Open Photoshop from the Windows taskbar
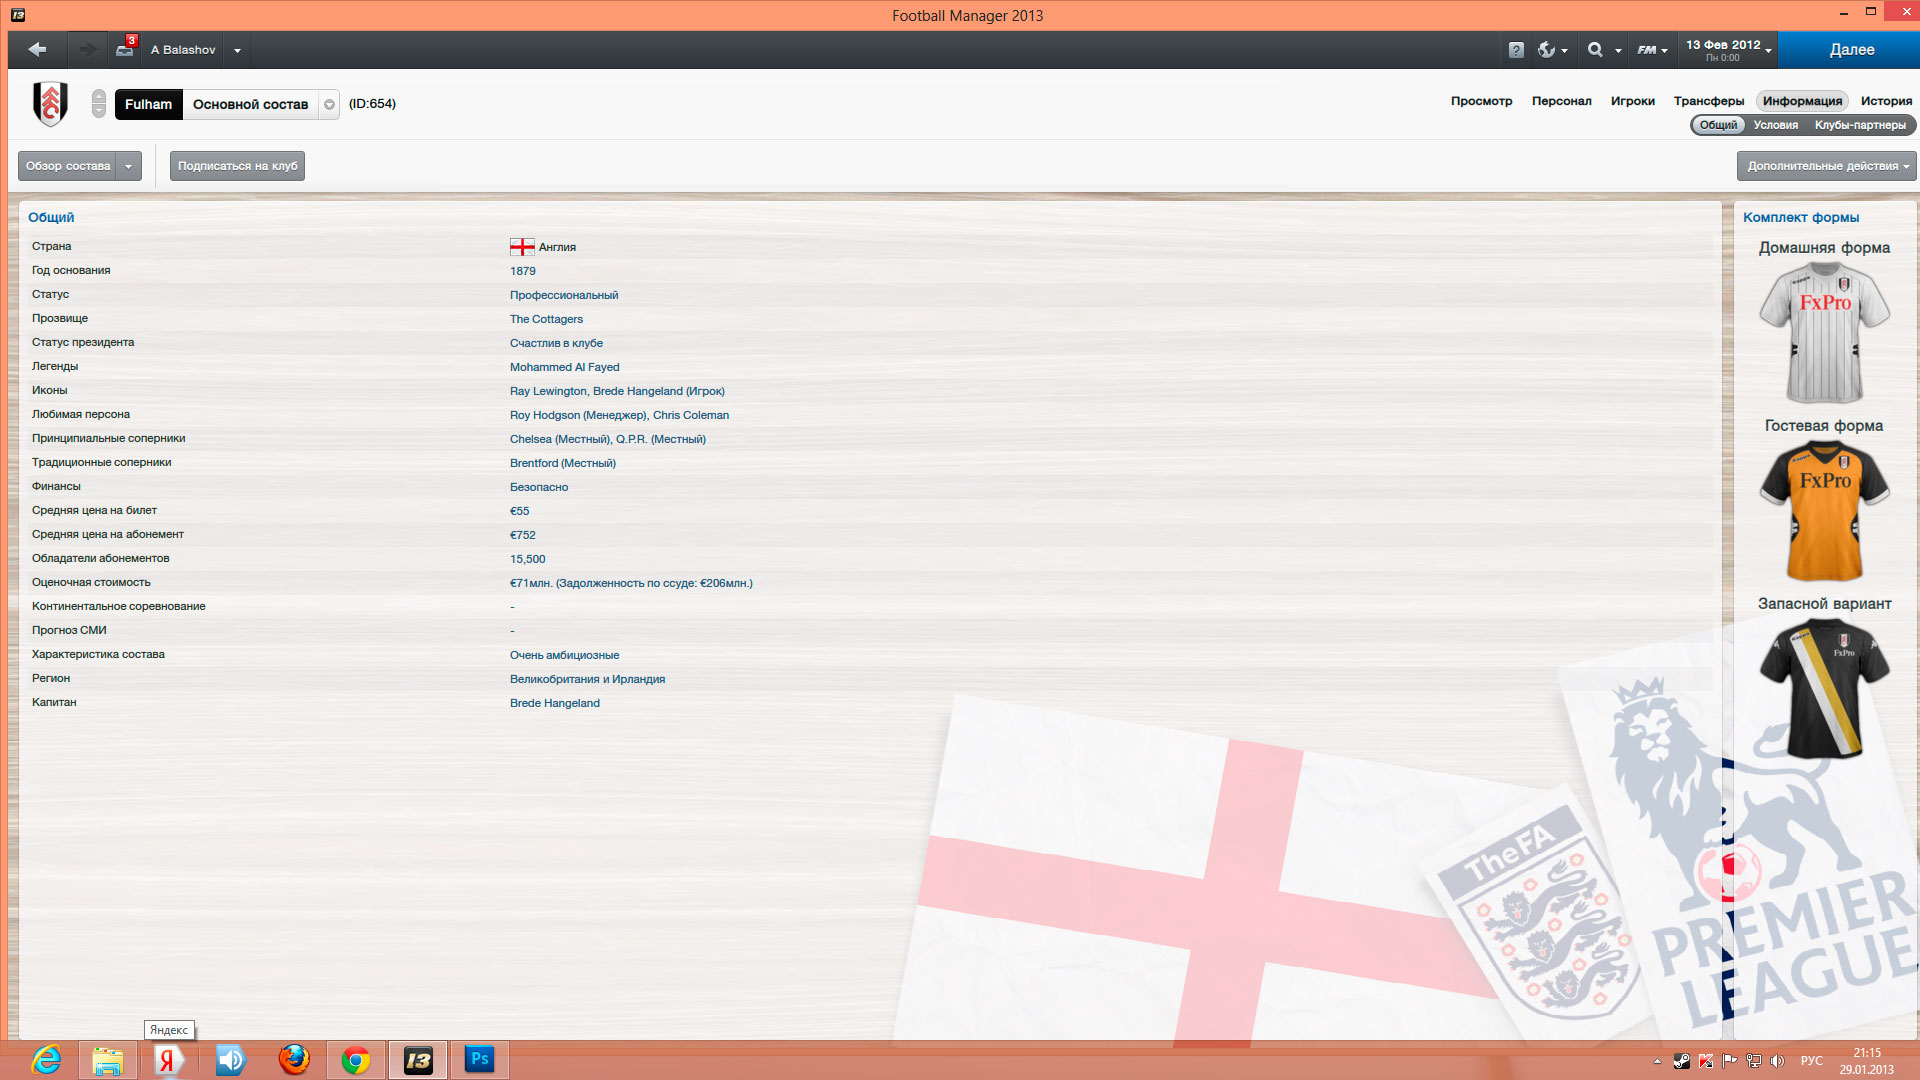The height and width of the screenshot is (1080, 1920). (480, 1059)
